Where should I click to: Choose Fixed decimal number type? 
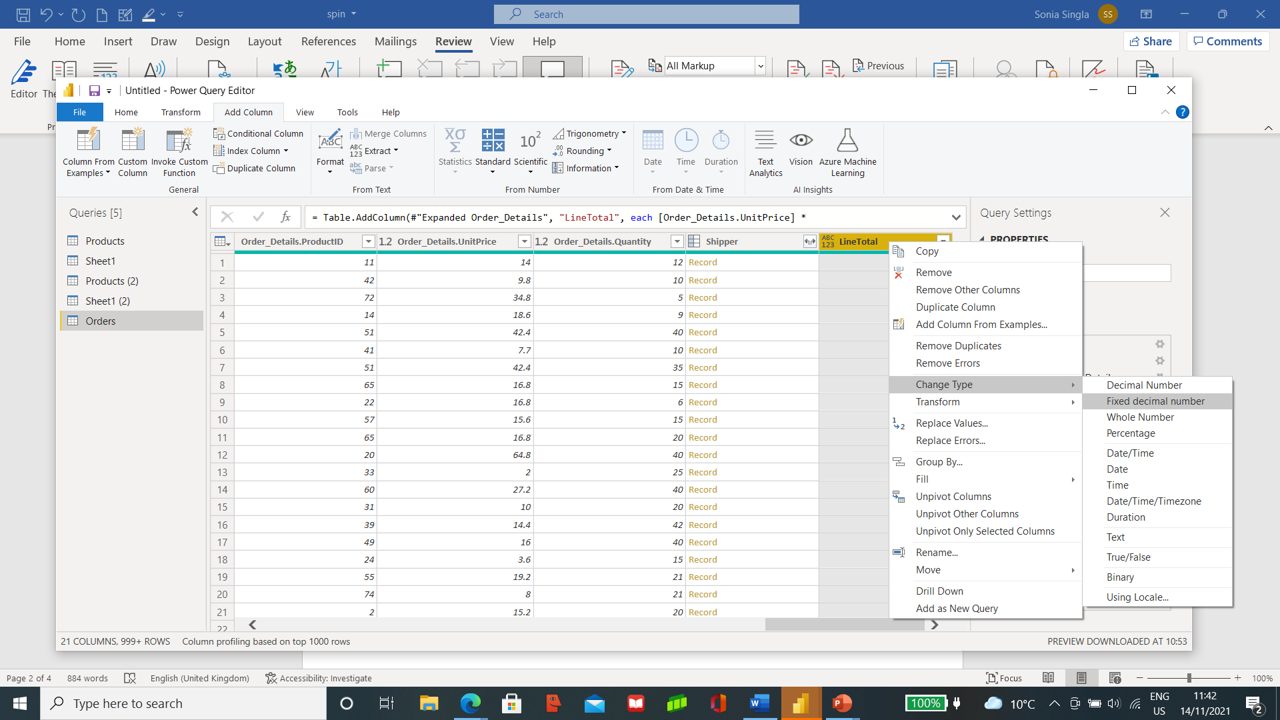click(x=1157, y=401)
